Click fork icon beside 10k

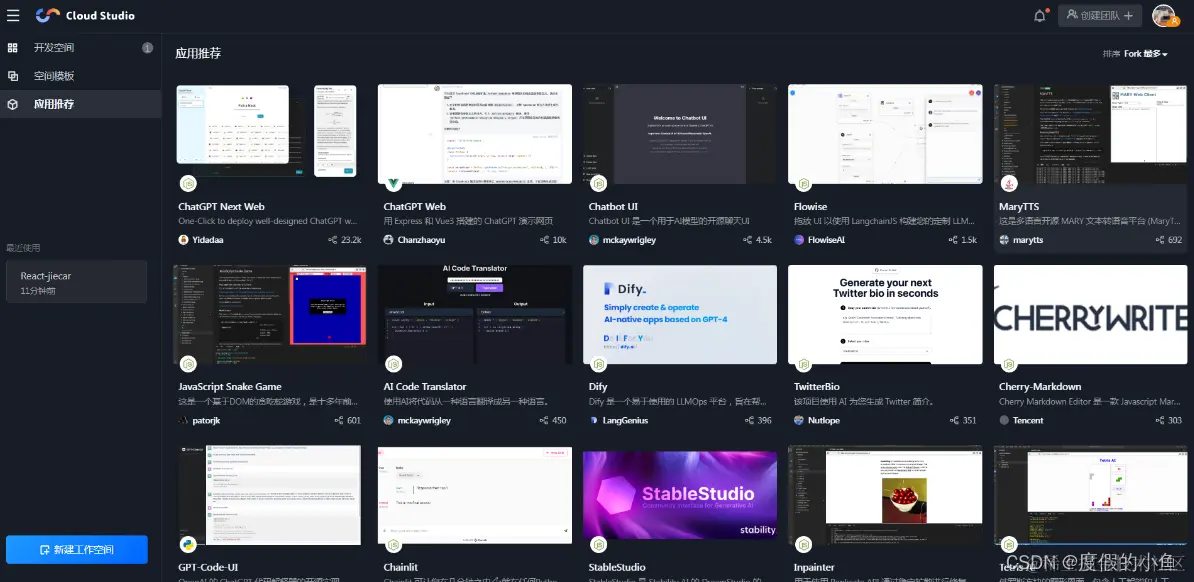(544, 239)
